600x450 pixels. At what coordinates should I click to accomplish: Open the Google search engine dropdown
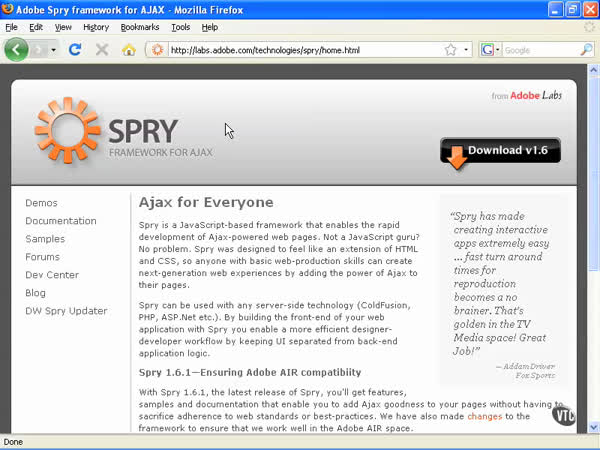(490, 49)
